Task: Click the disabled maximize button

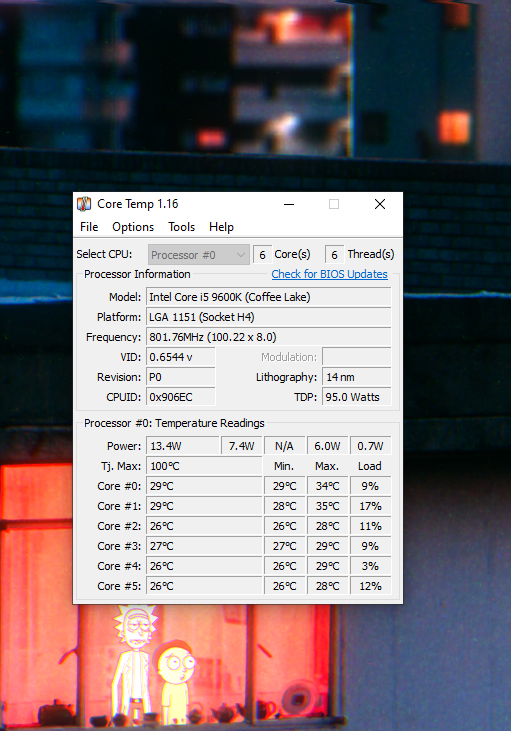Action: click(334, 204)
